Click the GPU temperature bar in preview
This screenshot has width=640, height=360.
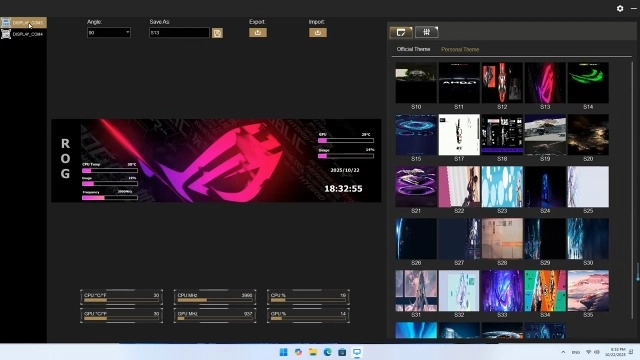[x=346, y=140]
